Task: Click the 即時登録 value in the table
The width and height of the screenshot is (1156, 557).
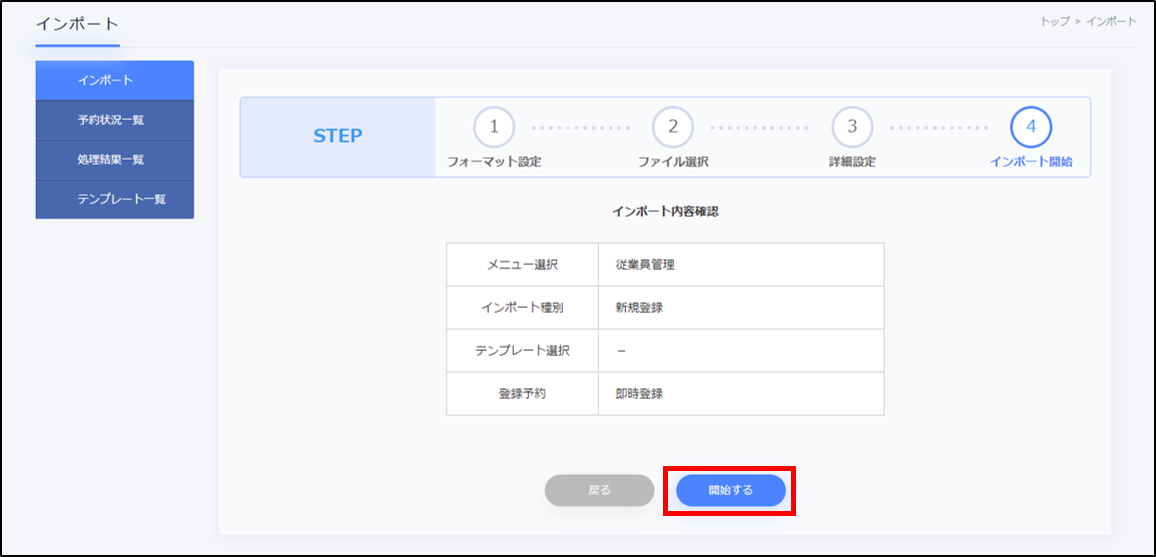Action: pos(639,394)
